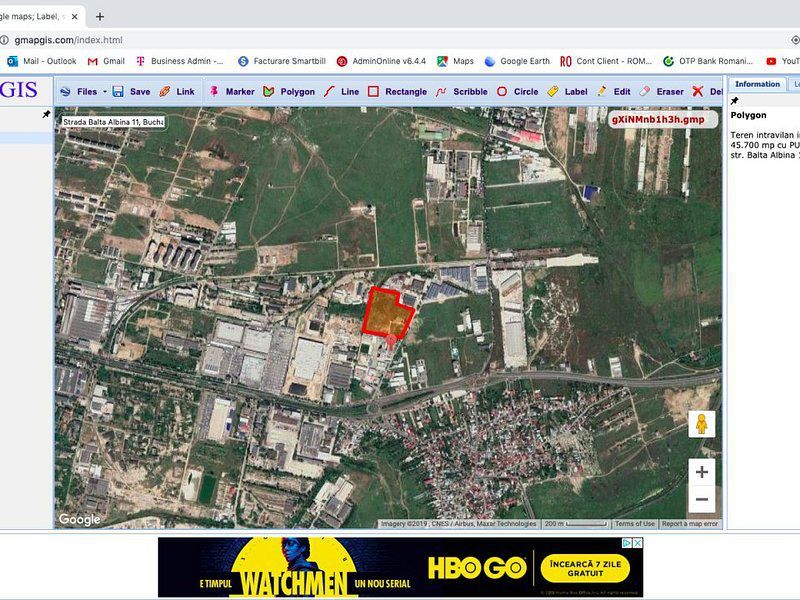Switch to the Information tab
The width and height of the screenshot is (800, 600).
click(757, 84)
